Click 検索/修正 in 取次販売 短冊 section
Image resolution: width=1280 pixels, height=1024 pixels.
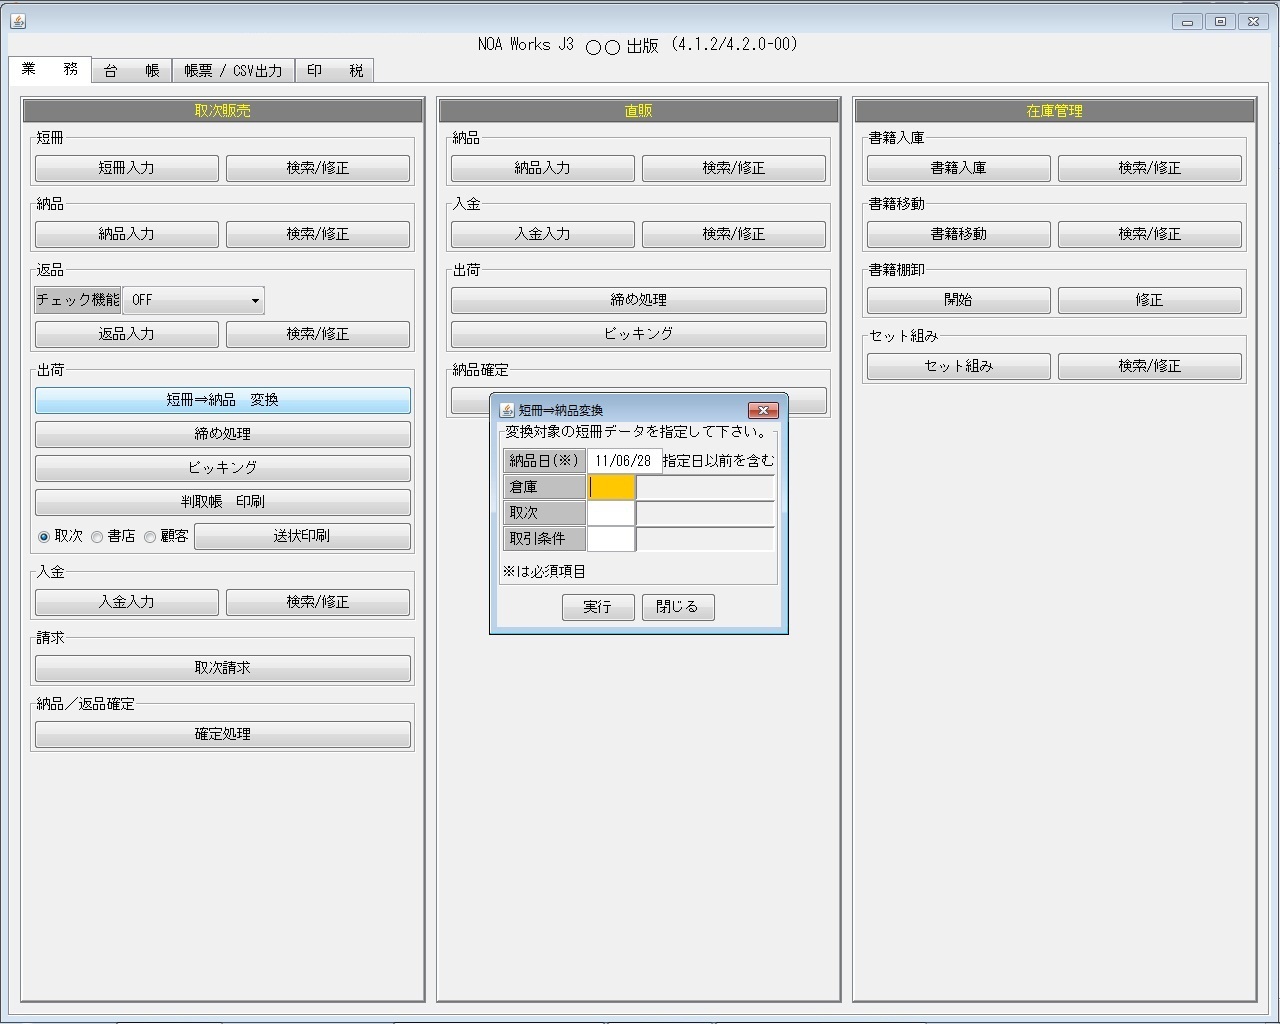318,168
